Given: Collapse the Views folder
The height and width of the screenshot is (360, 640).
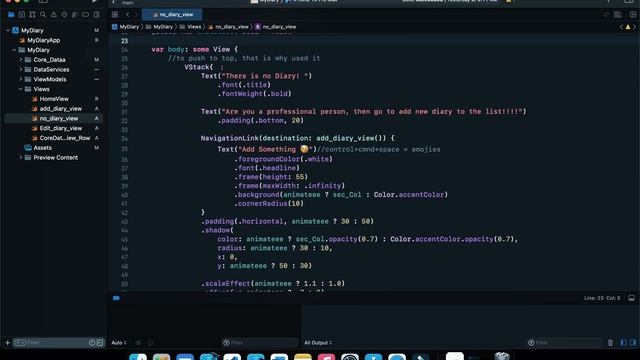Looking at the screenshot, I should point(21,89).
